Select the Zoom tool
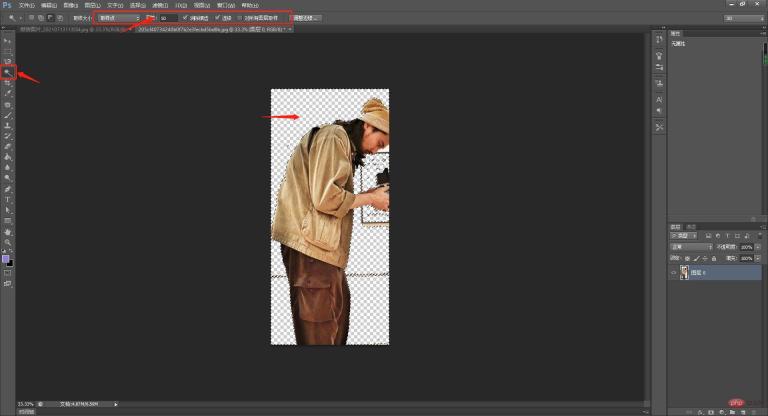The image size is (768, 416). point(7,242)
